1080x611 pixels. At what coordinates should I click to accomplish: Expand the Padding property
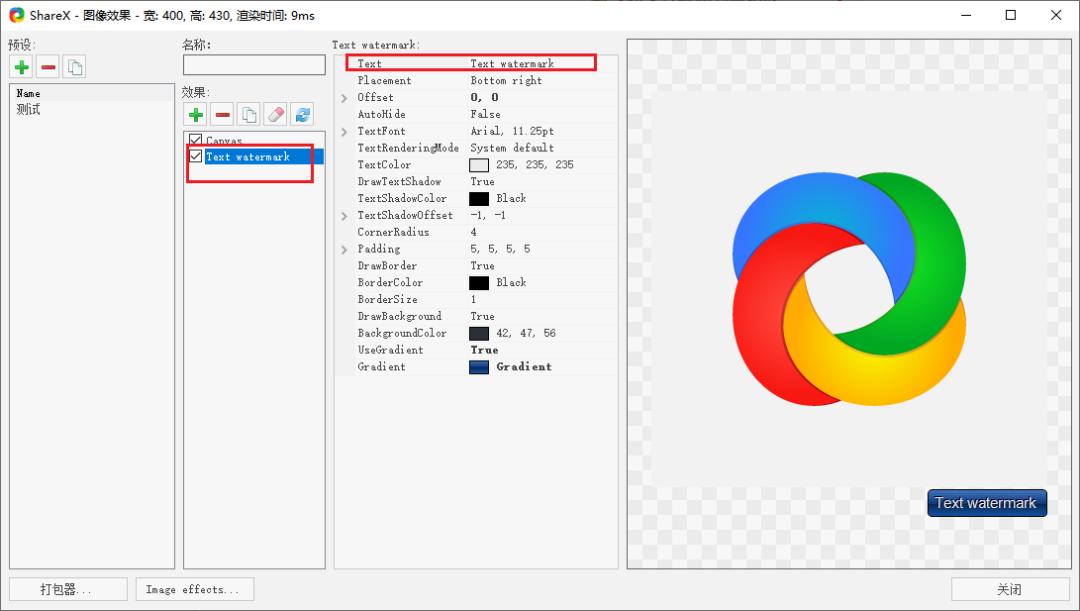345,249
